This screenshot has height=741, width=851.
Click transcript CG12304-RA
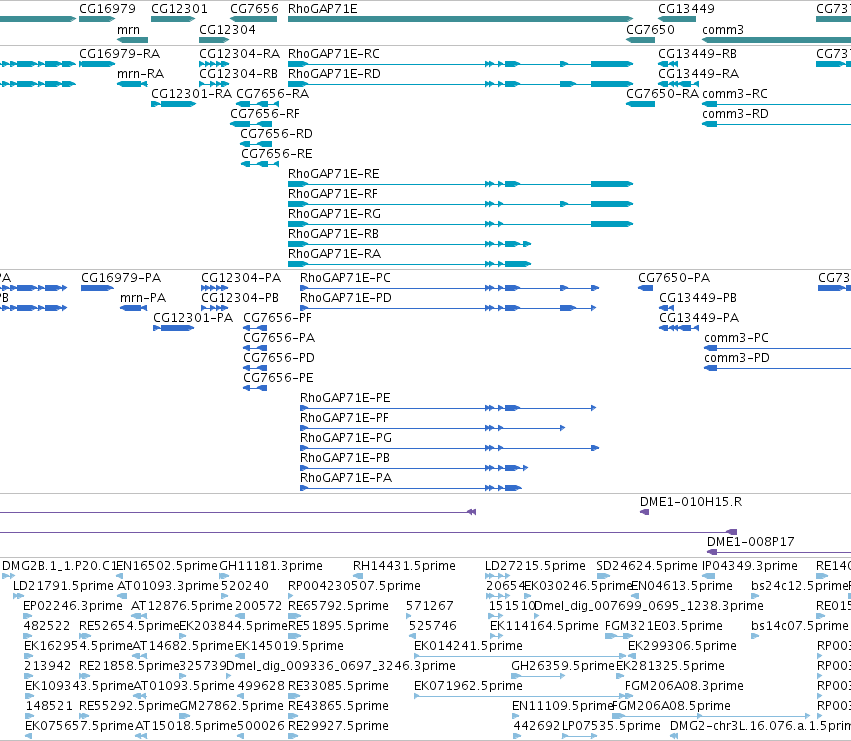pos(239,54)
